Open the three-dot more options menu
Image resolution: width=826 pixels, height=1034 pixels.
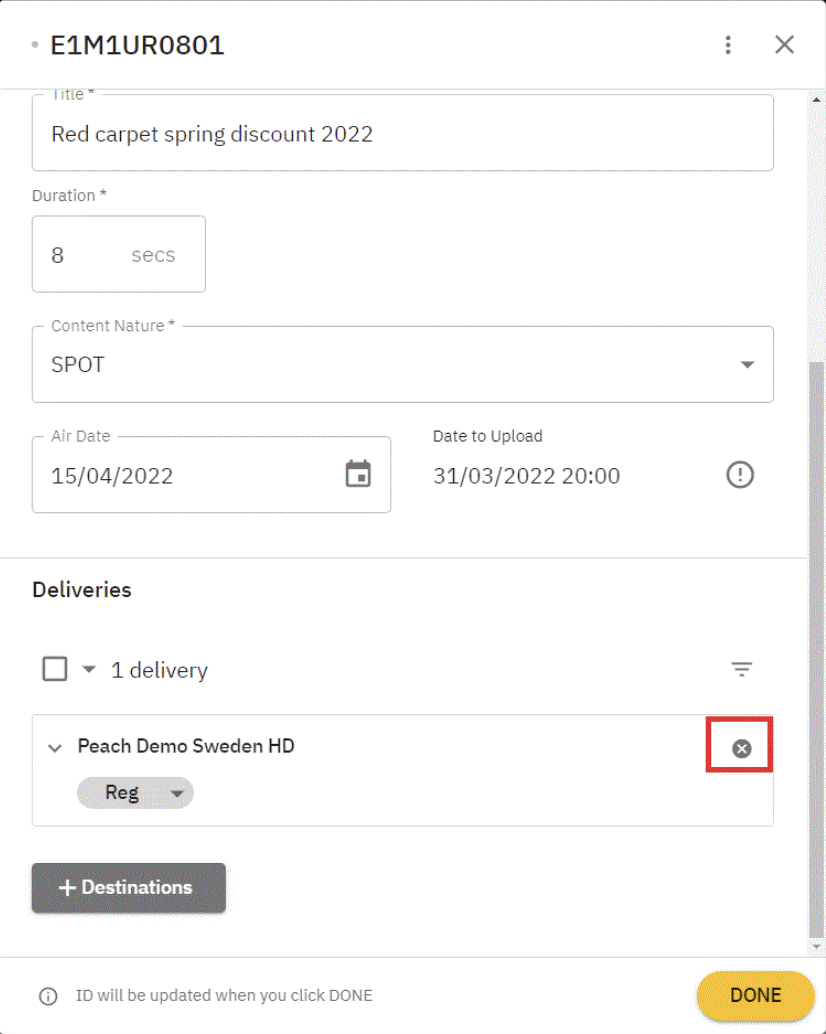(728, 45)
